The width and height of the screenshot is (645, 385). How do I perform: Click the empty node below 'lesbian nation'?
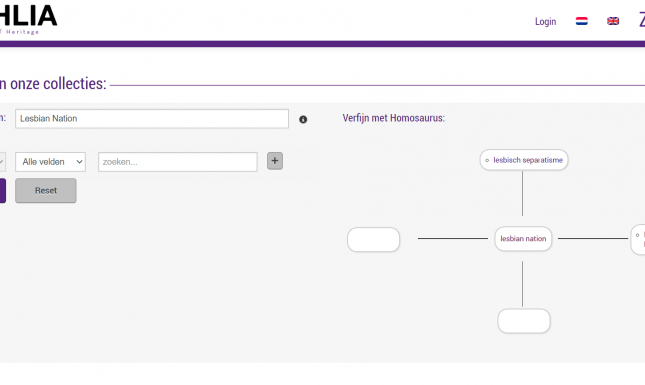tap(524, 321)
